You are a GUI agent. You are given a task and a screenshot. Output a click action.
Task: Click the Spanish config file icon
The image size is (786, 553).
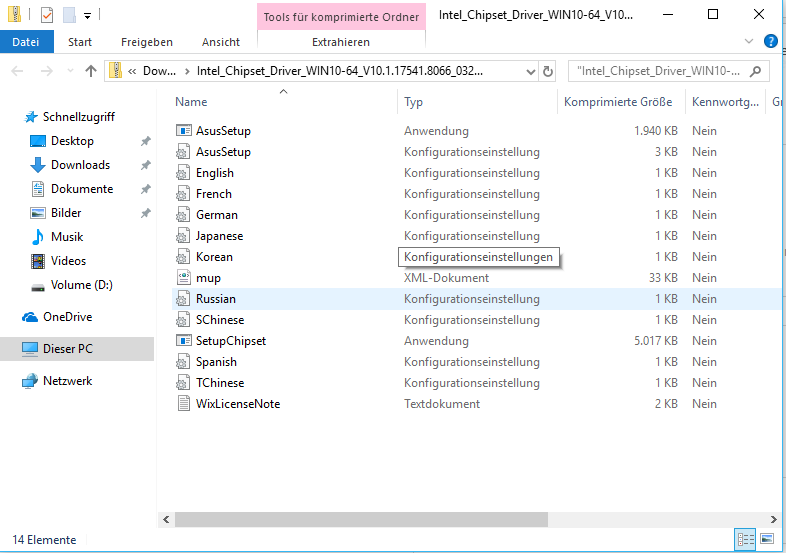183,362
